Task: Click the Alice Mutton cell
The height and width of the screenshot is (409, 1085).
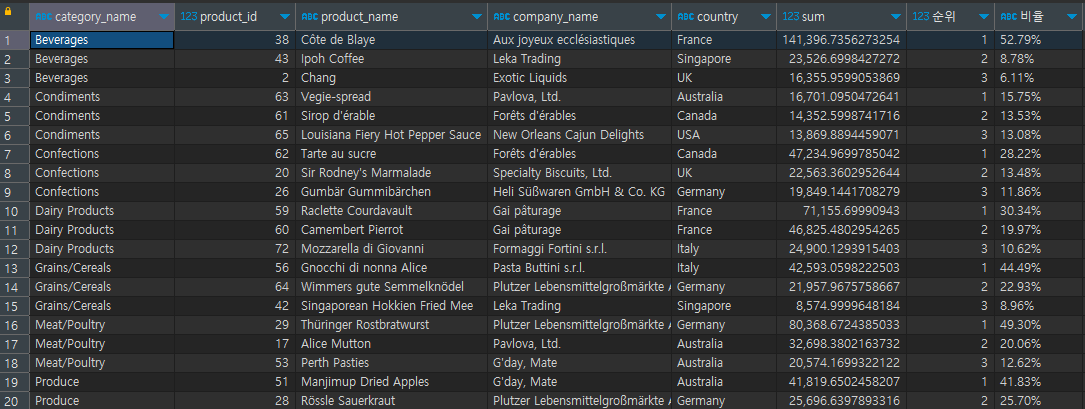Action: (392, 343)
